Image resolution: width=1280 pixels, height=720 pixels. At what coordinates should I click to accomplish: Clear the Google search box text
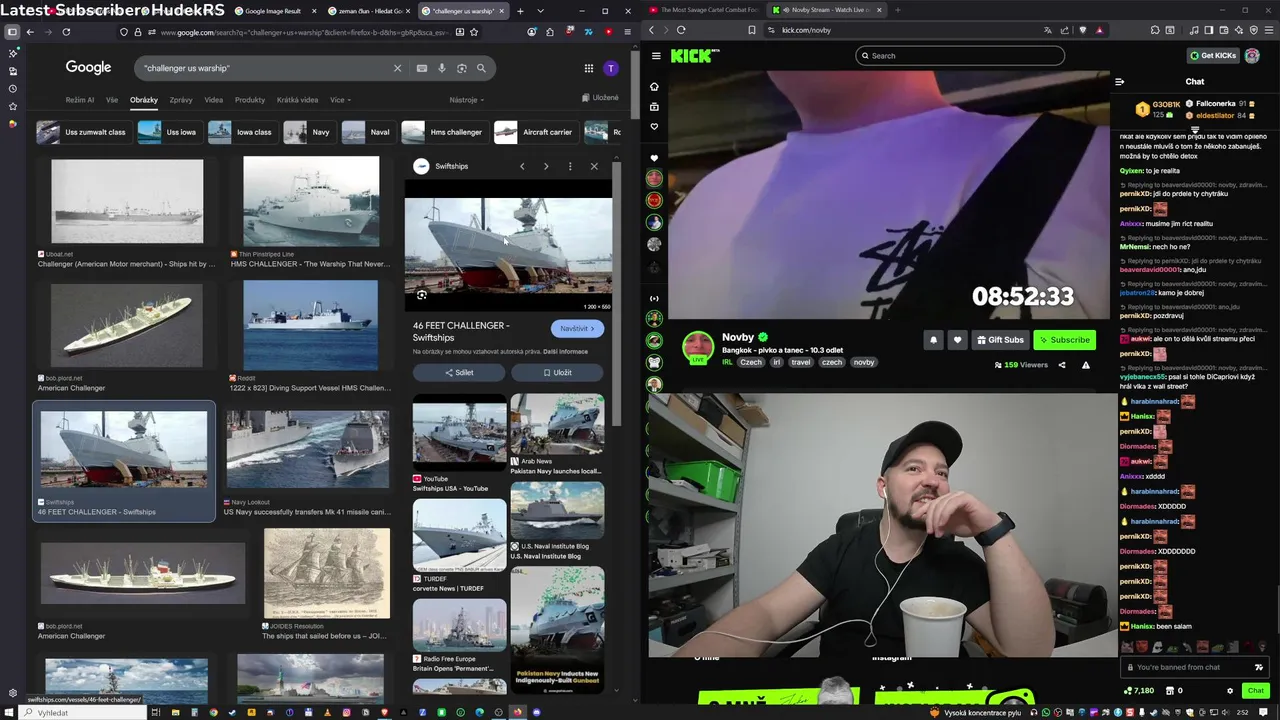[397, 68]
